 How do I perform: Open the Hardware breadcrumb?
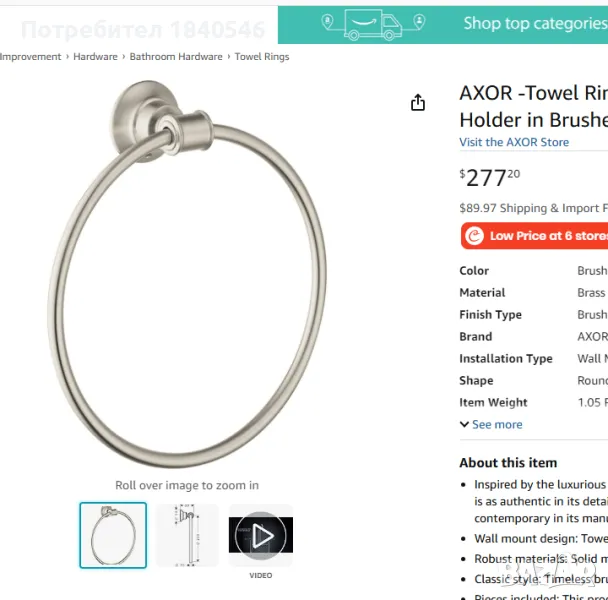[95, 57]
